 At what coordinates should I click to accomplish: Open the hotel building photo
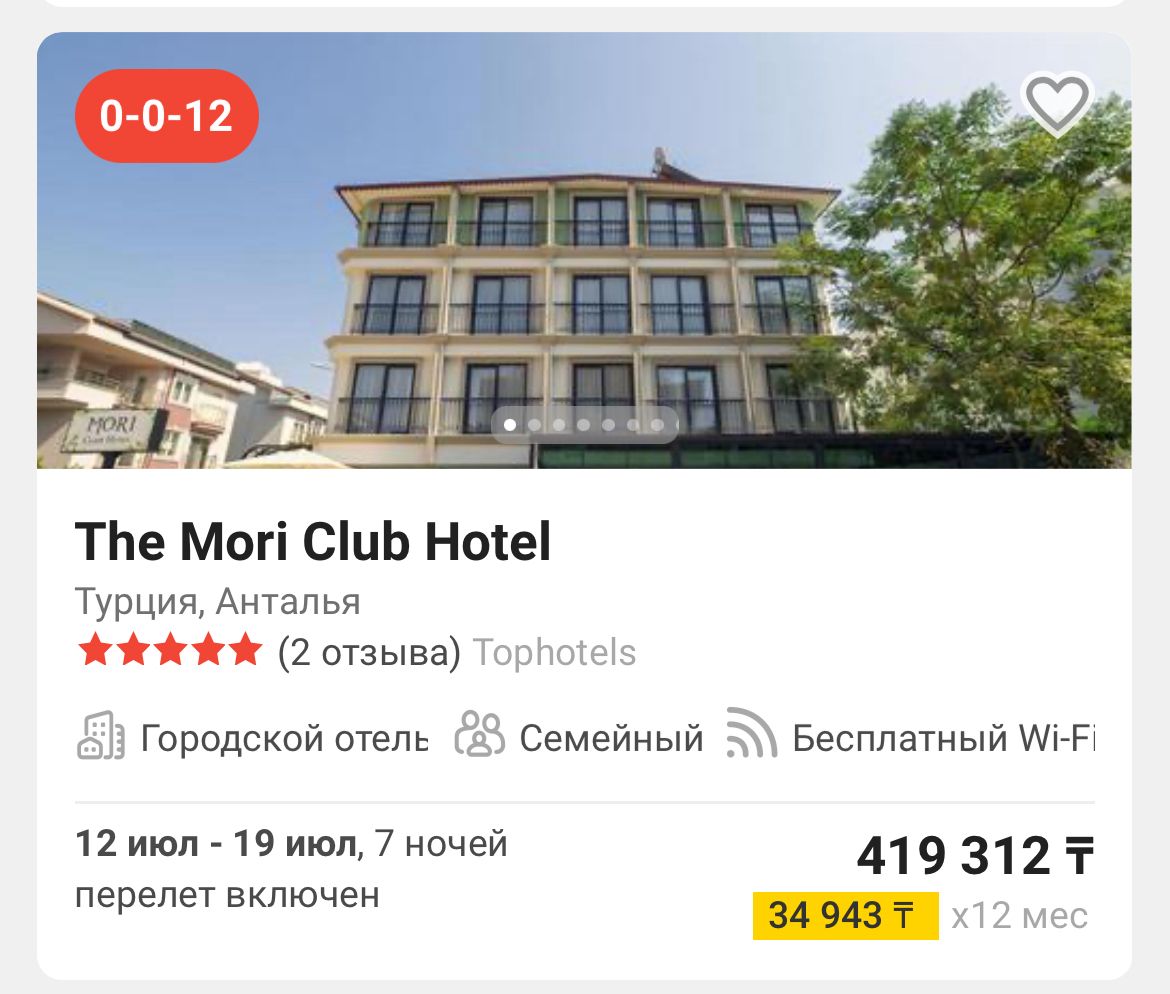[584, 250]
